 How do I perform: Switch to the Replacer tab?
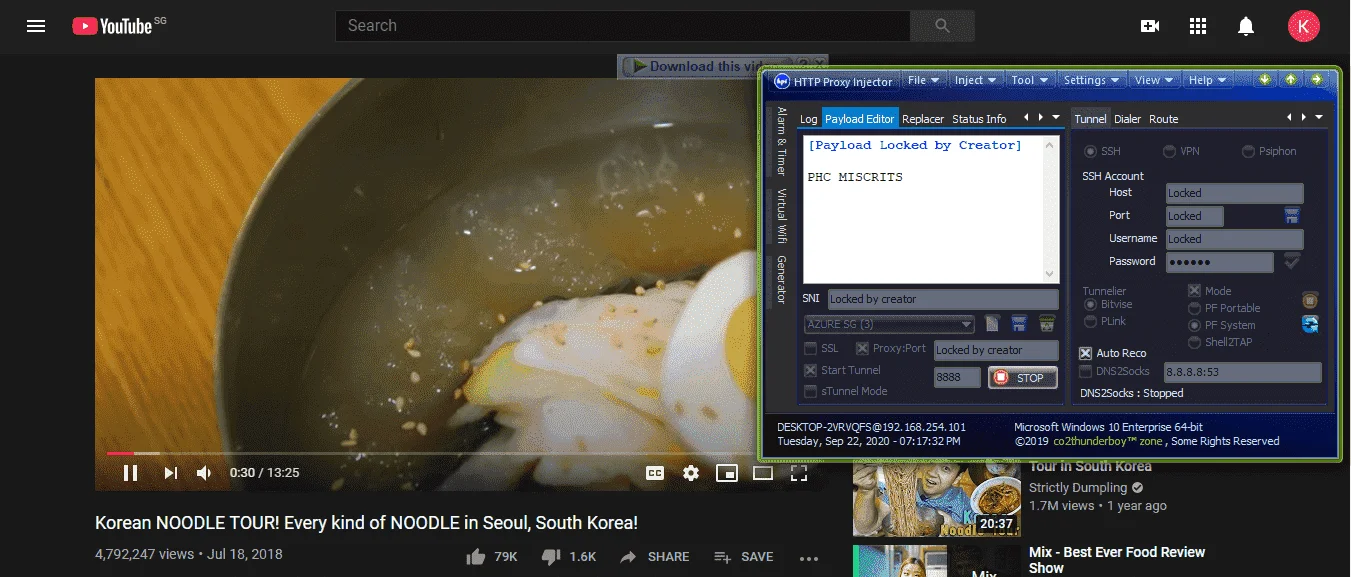click(x=923, y=119)
